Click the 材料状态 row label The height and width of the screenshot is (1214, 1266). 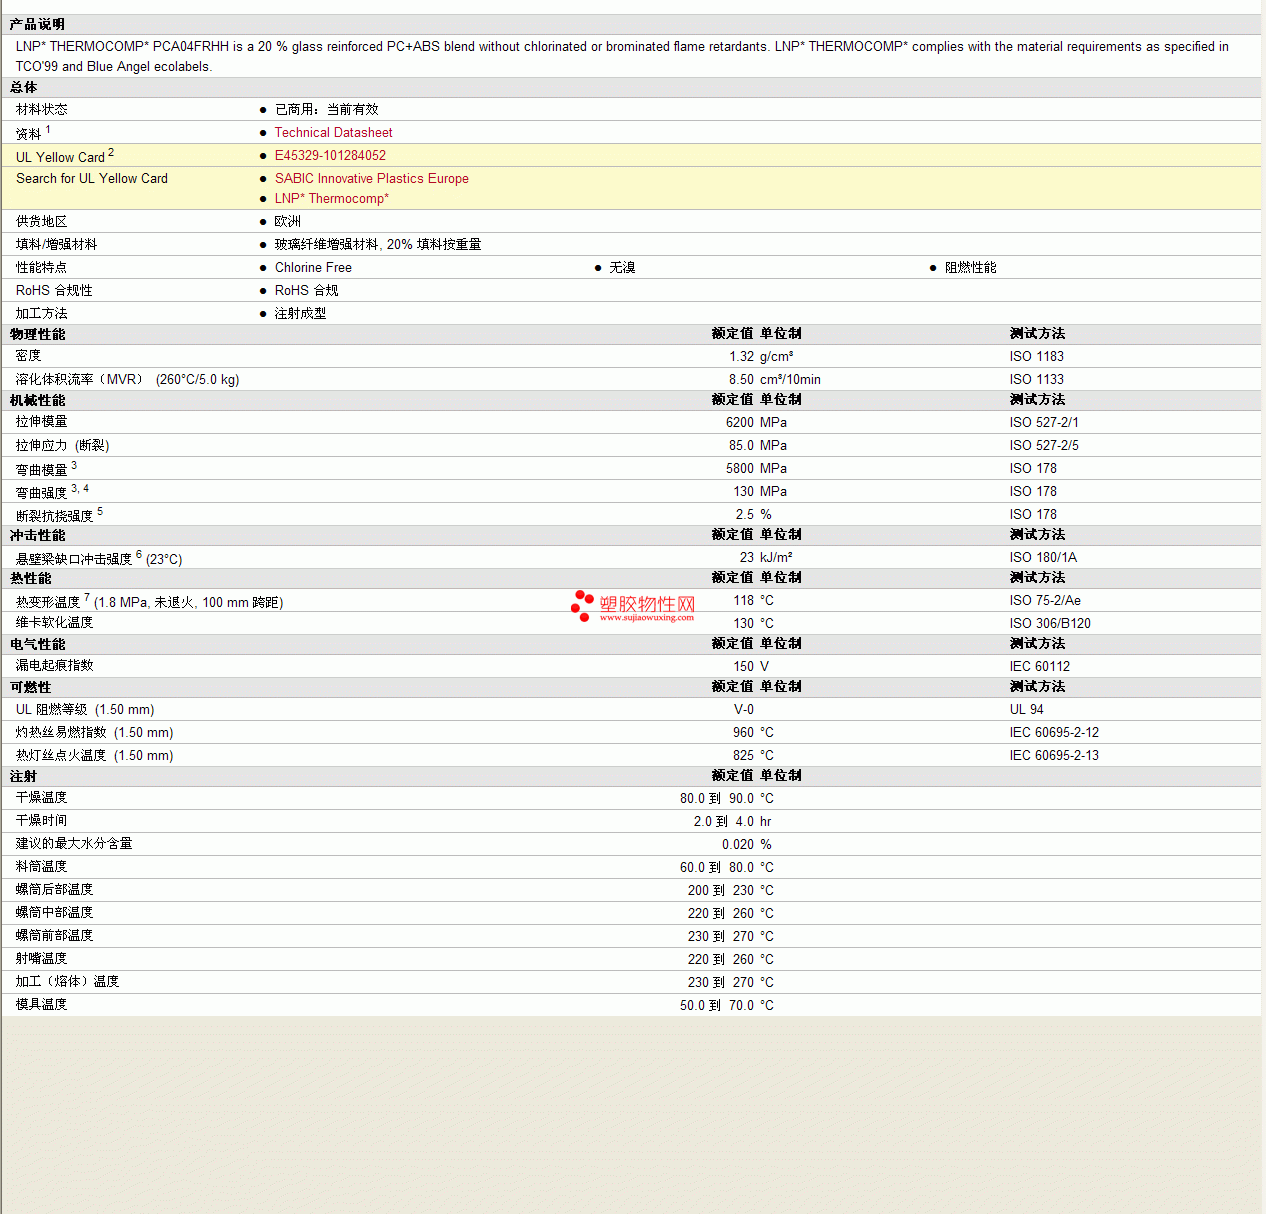point(42,109)
